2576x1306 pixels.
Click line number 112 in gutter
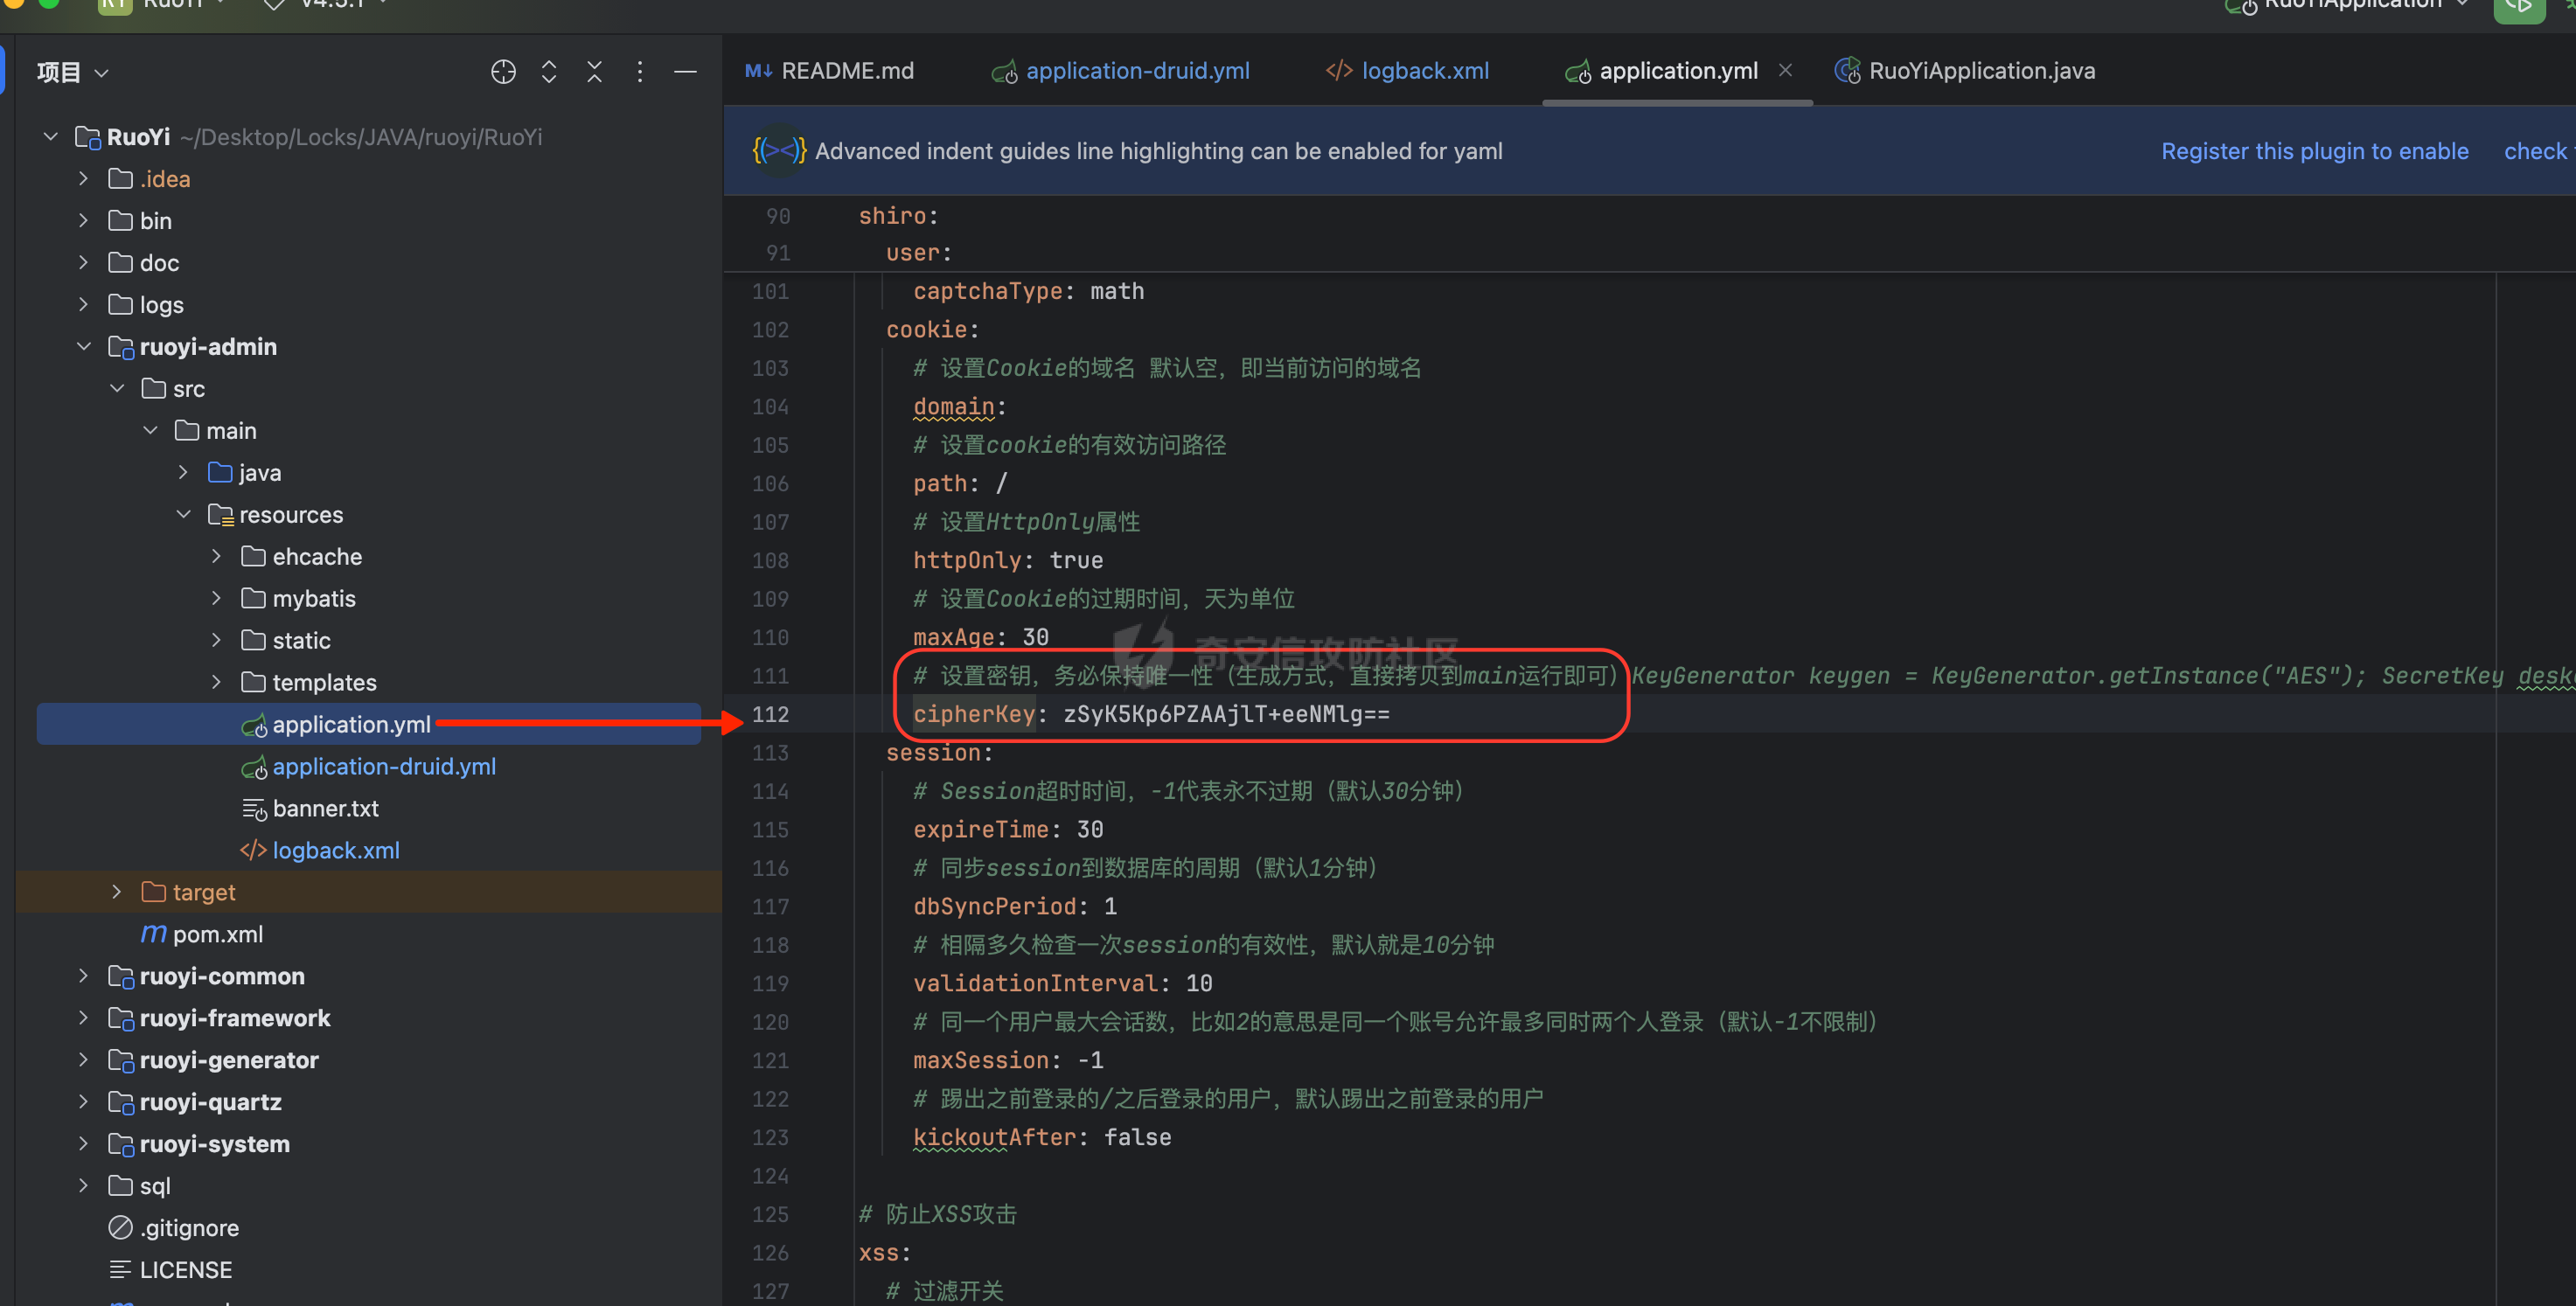(x=770, y=714)
